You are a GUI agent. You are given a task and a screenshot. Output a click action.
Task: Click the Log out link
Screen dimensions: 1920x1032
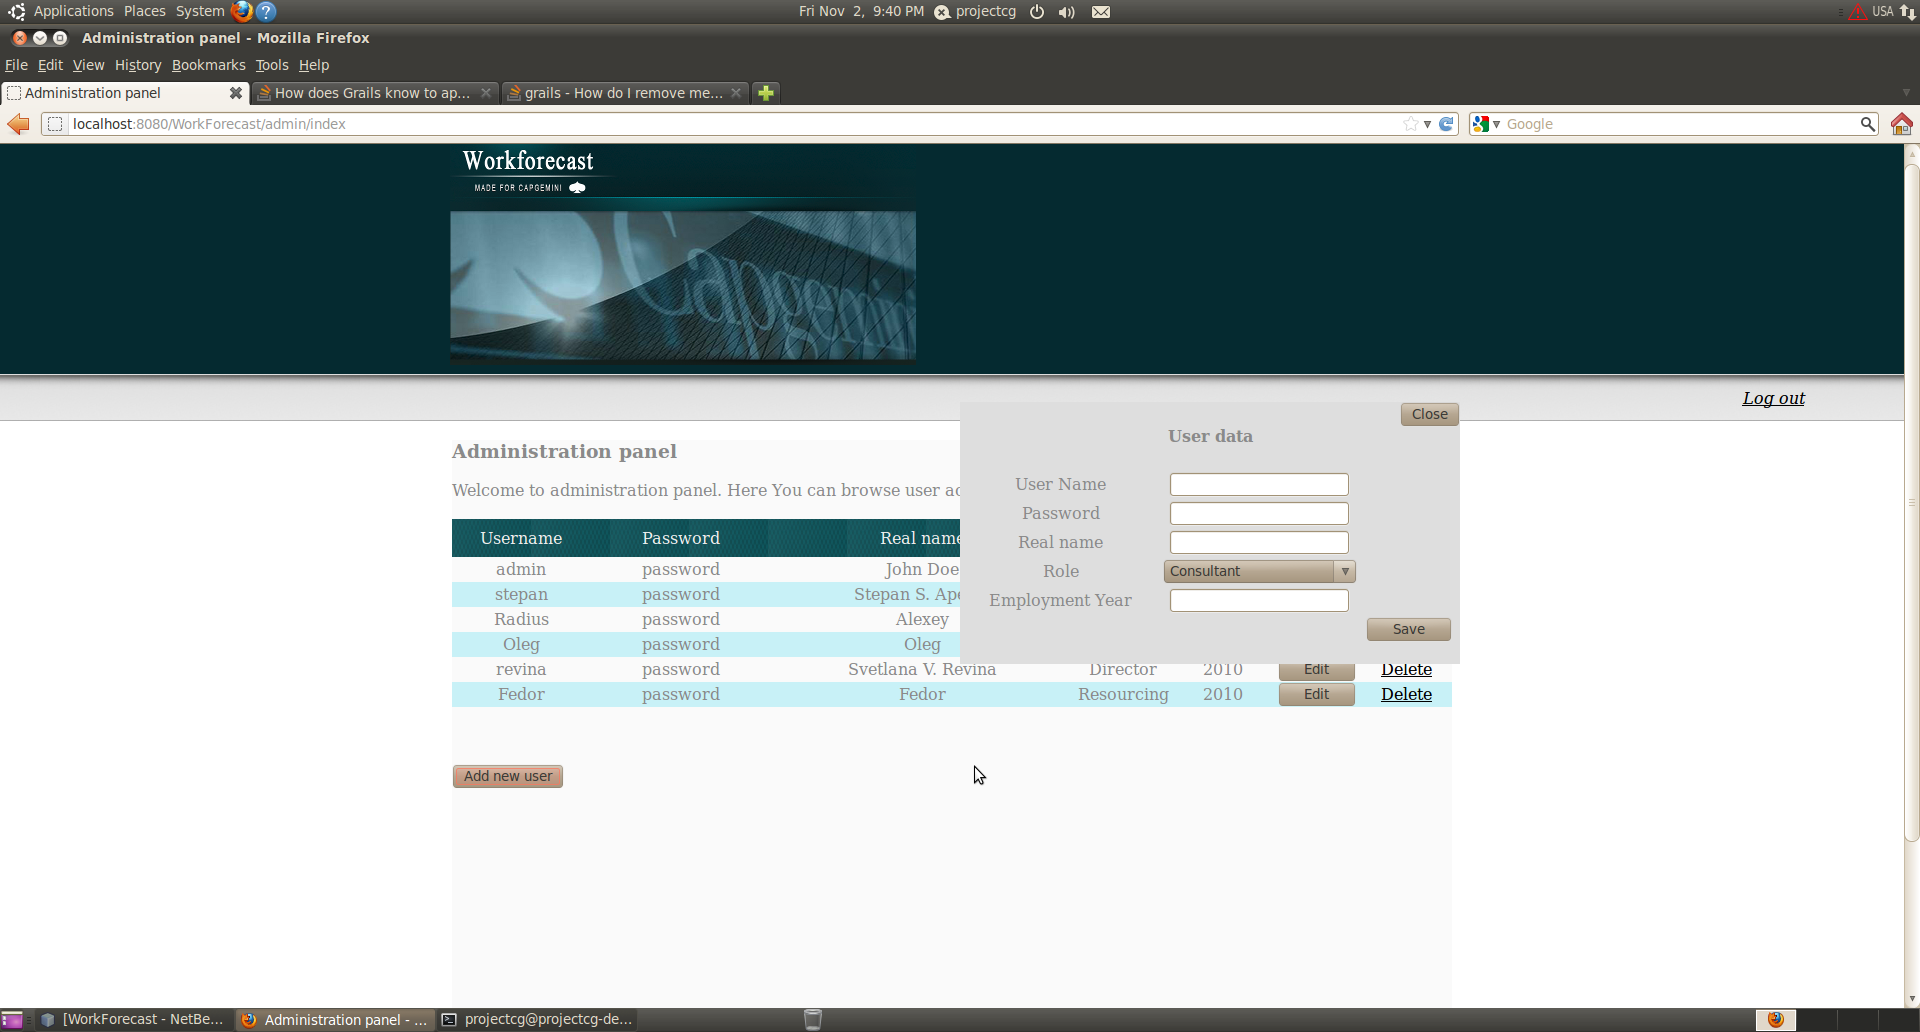point(1773,398)
